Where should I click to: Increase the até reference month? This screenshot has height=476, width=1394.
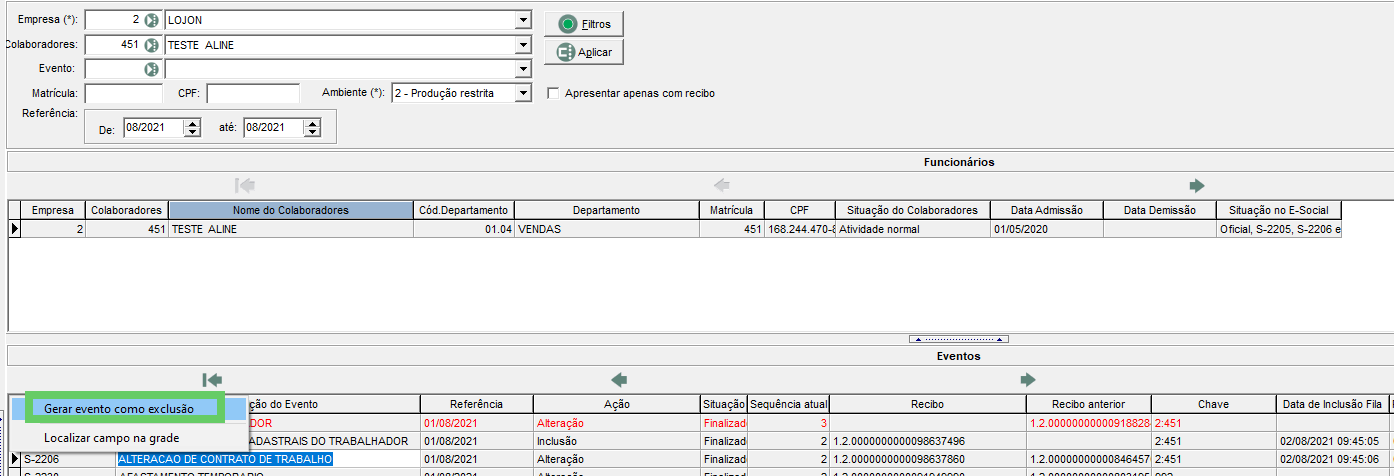coord(312,123)
